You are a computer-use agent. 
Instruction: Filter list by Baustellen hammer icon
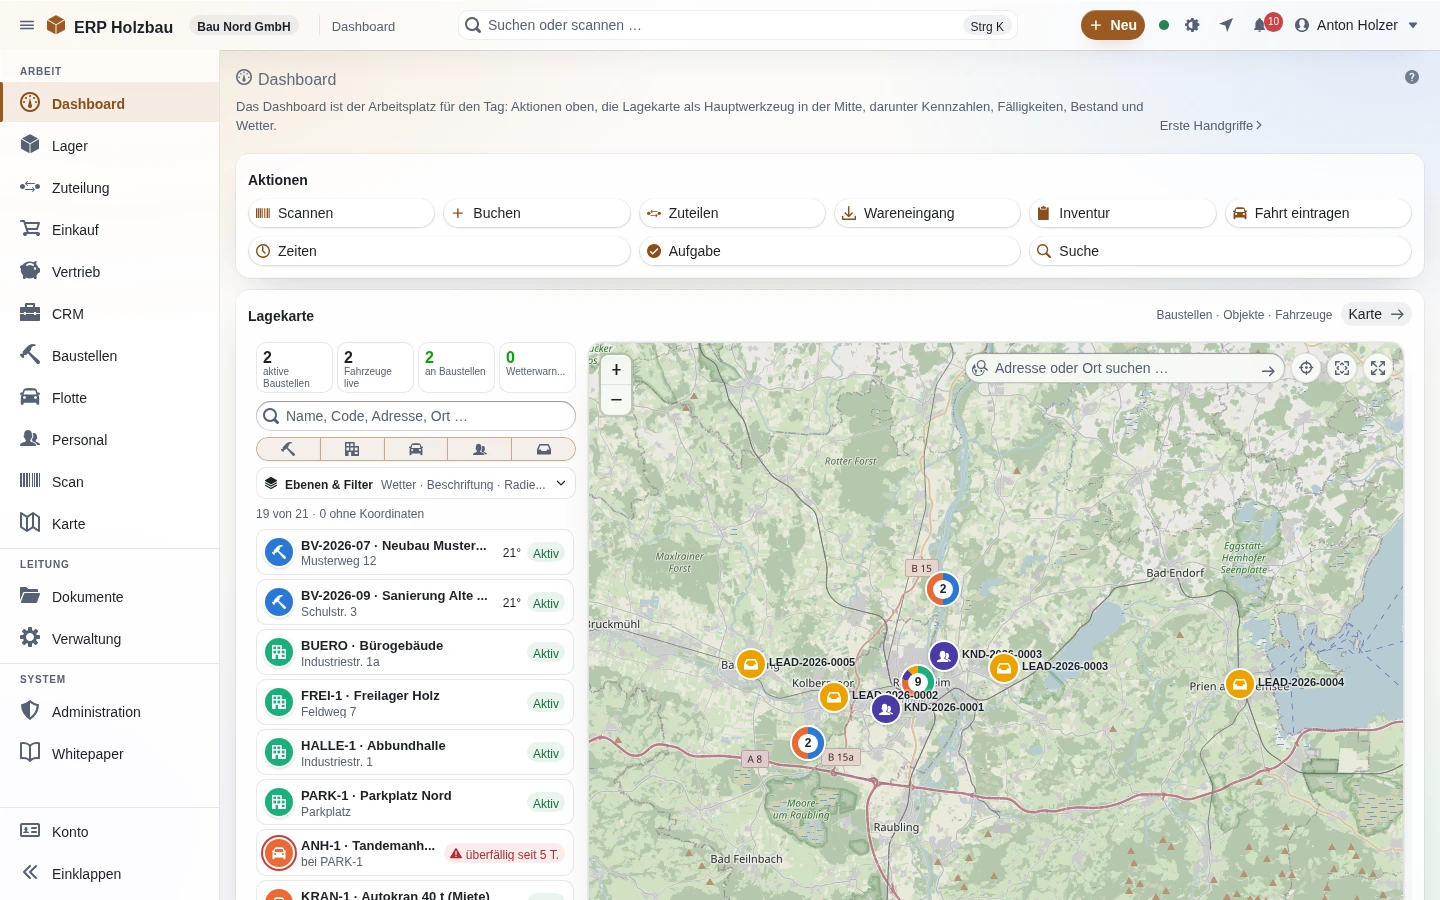tap(289, 449)
